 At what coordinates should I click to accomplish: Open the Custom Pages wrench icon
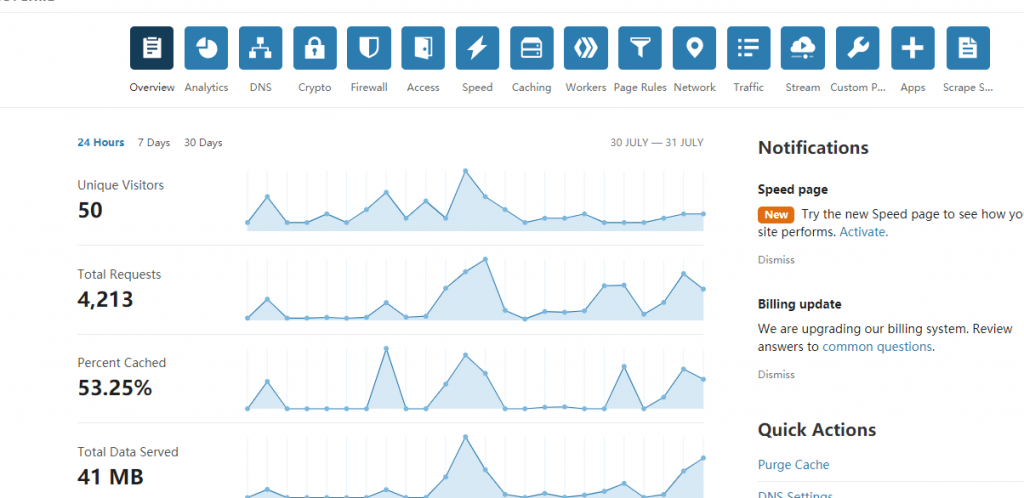point(857,48)
